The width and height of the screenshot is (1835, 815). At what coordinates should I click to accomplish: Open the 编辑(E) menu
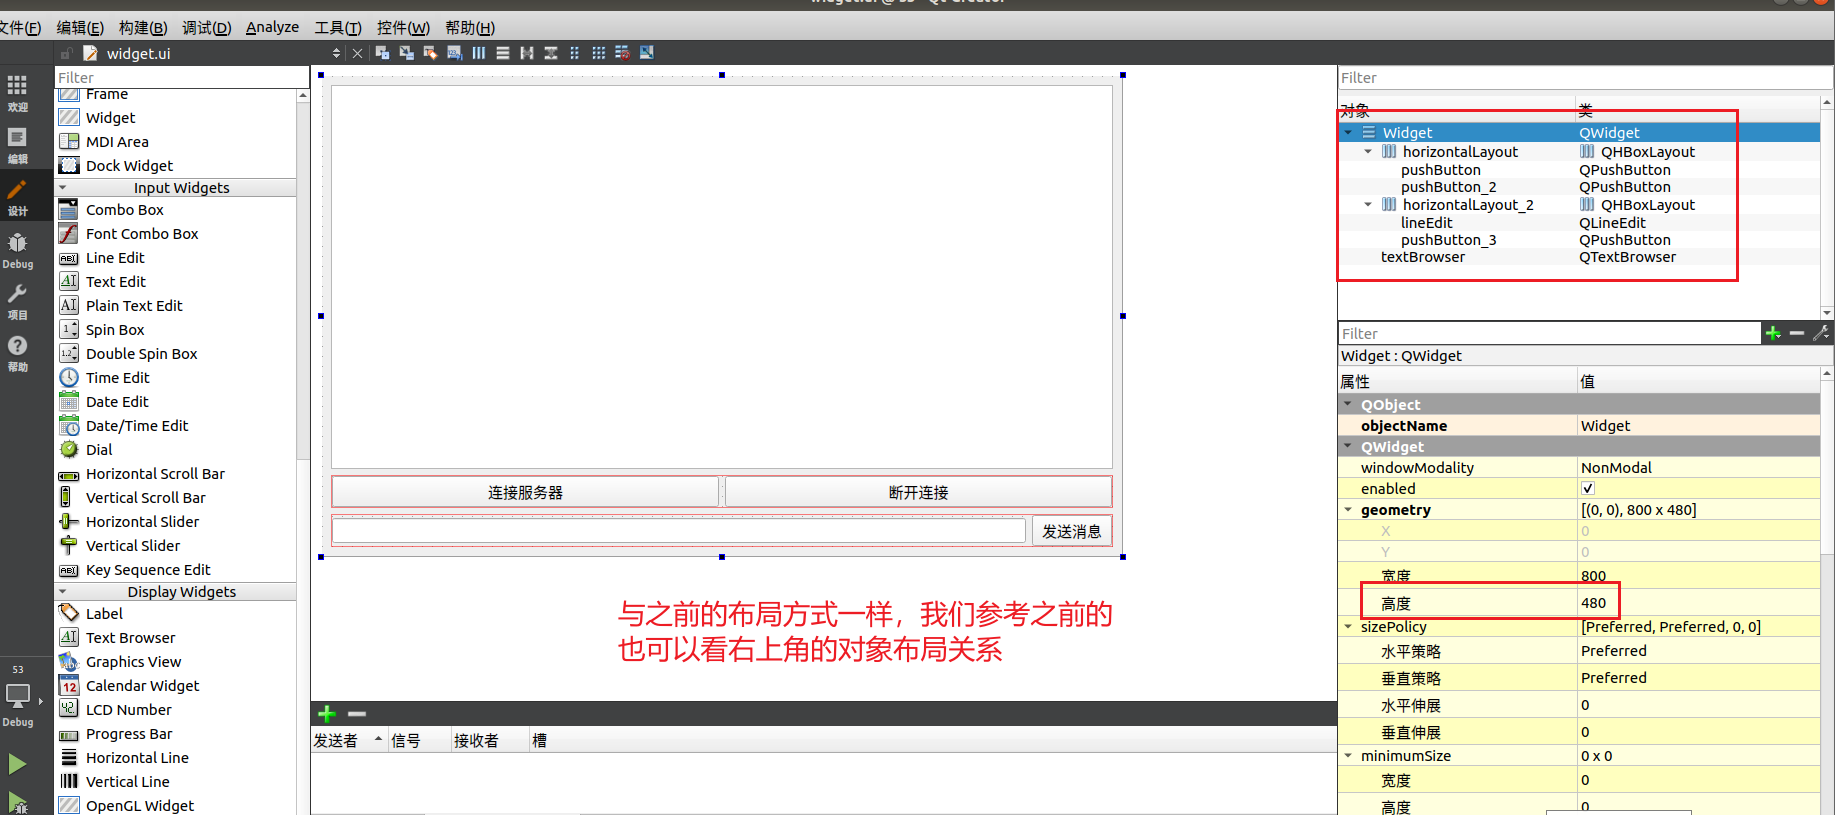click(x=80, y=27)
